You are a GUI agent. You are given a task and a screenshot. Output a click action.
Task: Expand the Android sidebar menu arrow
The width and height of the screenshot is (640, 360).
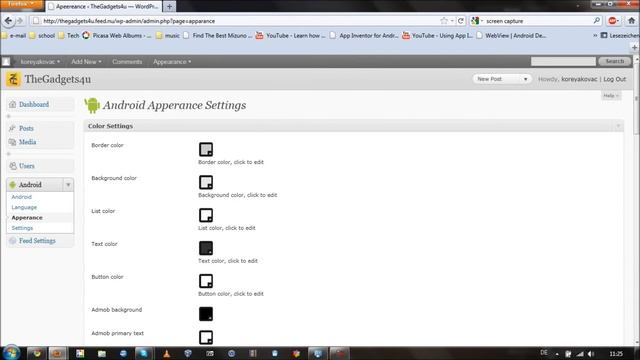68,185
